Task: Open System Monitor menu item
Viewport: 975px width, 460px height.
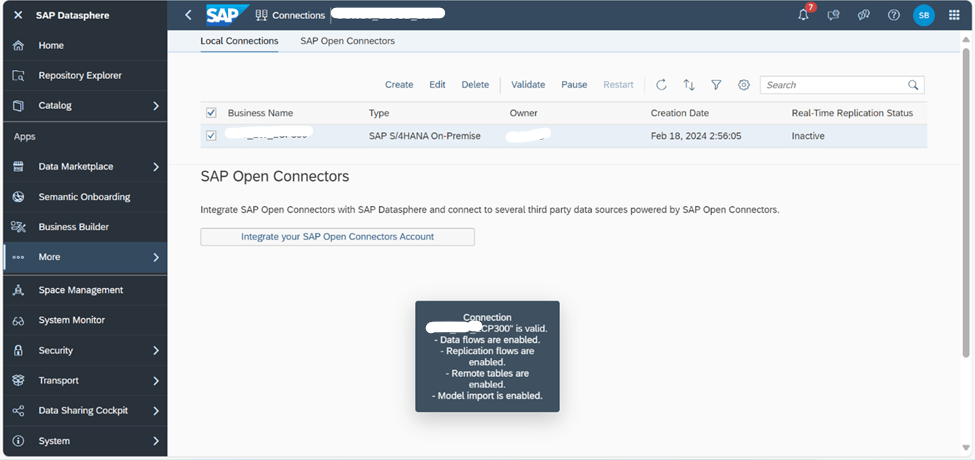Action: coord(72,320)
